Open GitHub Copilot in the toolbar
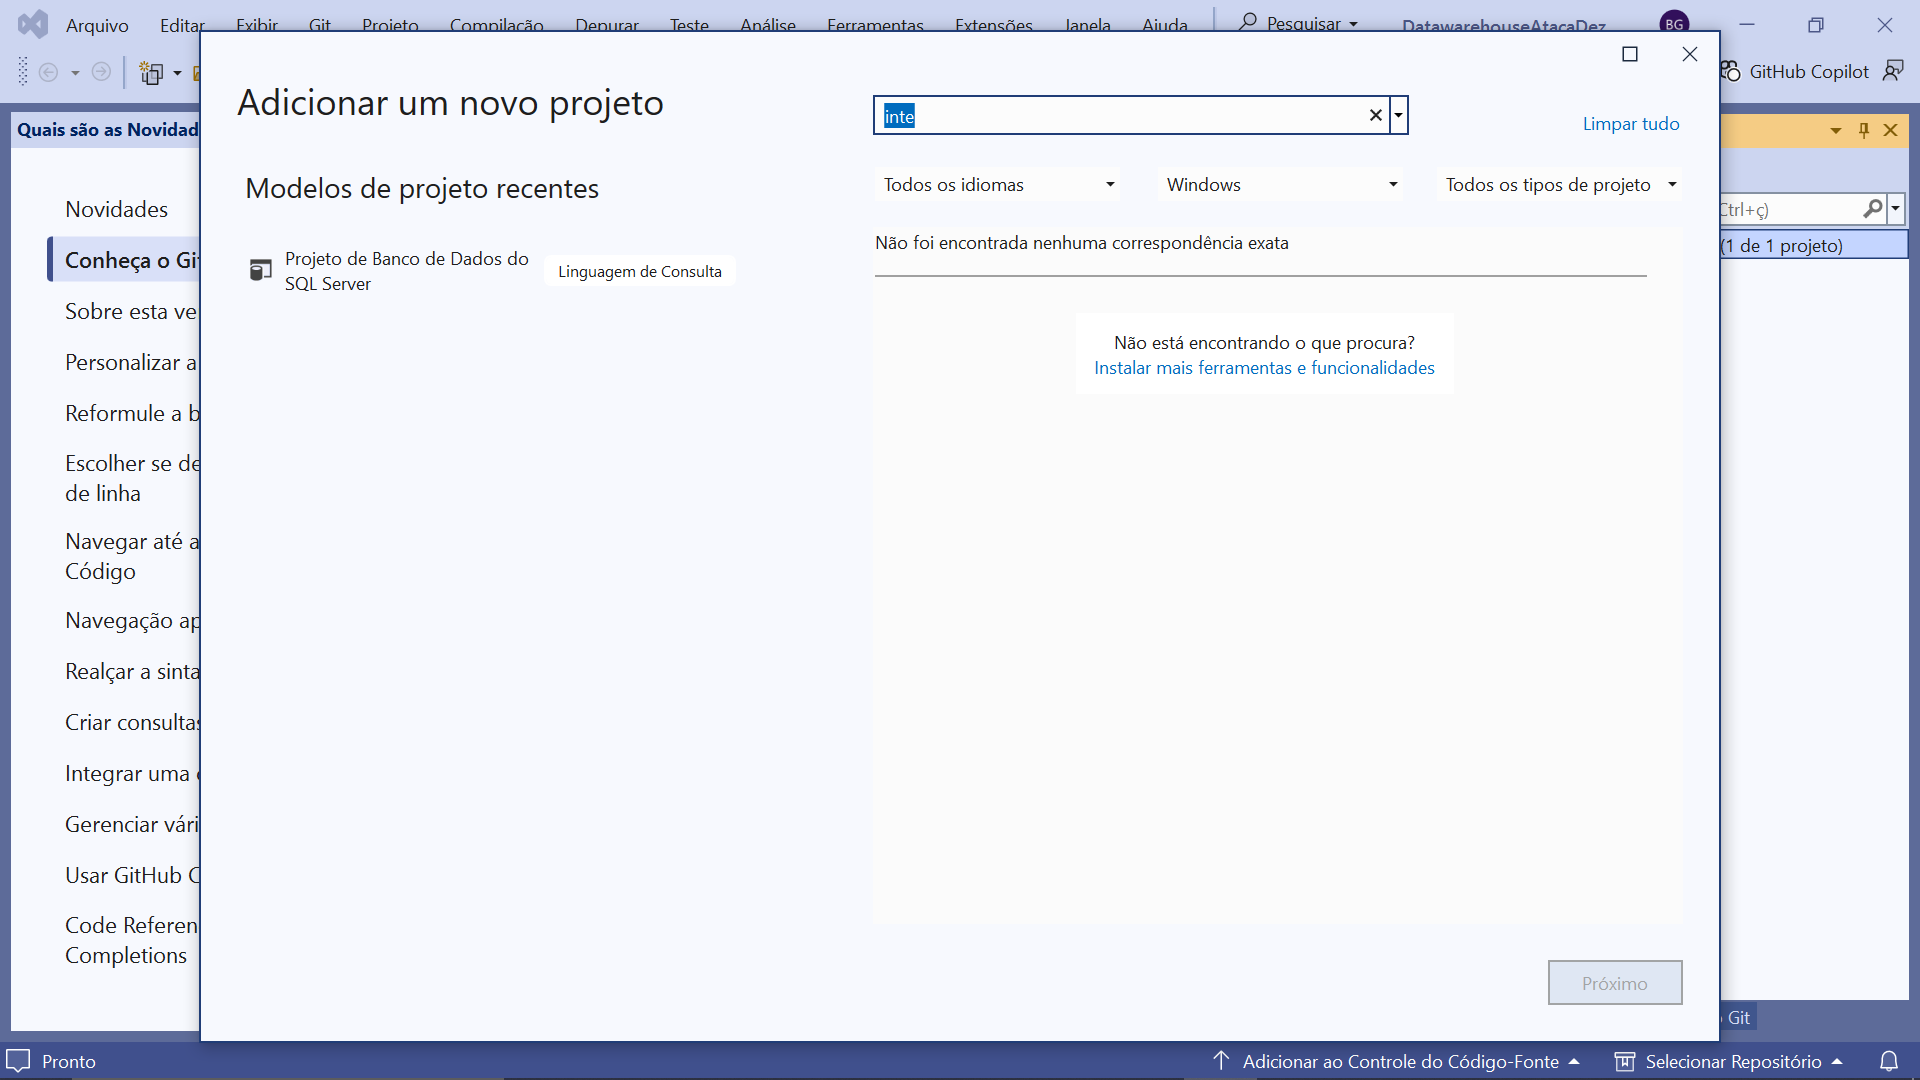The width and height of the screenshot is (1920, 1080). 1796,72
